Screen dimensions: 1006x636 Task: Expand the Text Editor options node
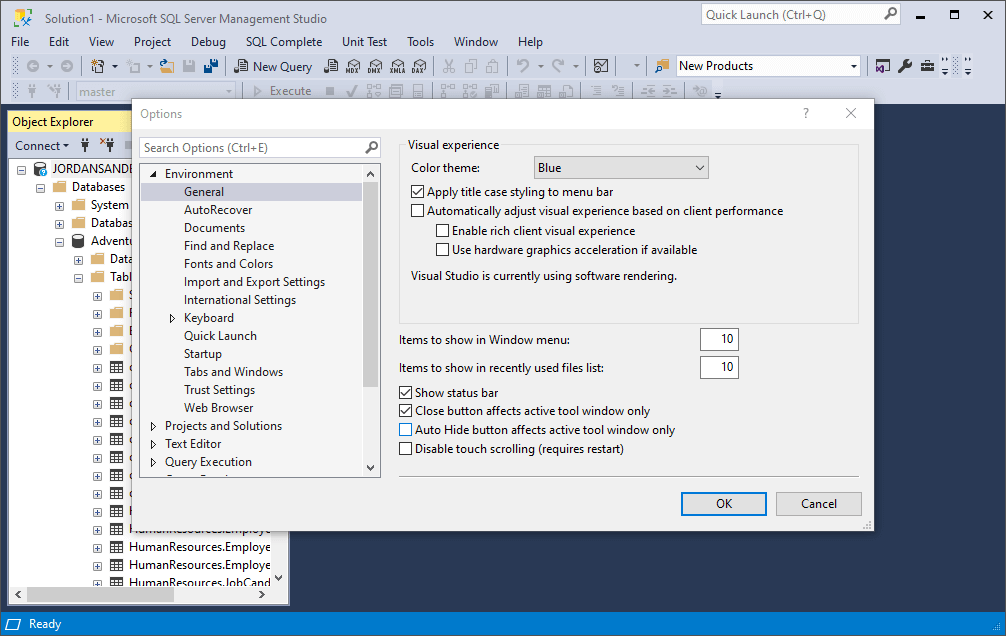[x=153, y=444]
